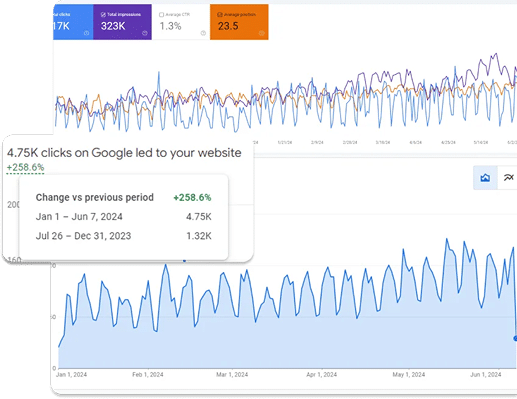Open help icon on Total impressions card
Screen dimensions: 517x399
coord(145,33)
